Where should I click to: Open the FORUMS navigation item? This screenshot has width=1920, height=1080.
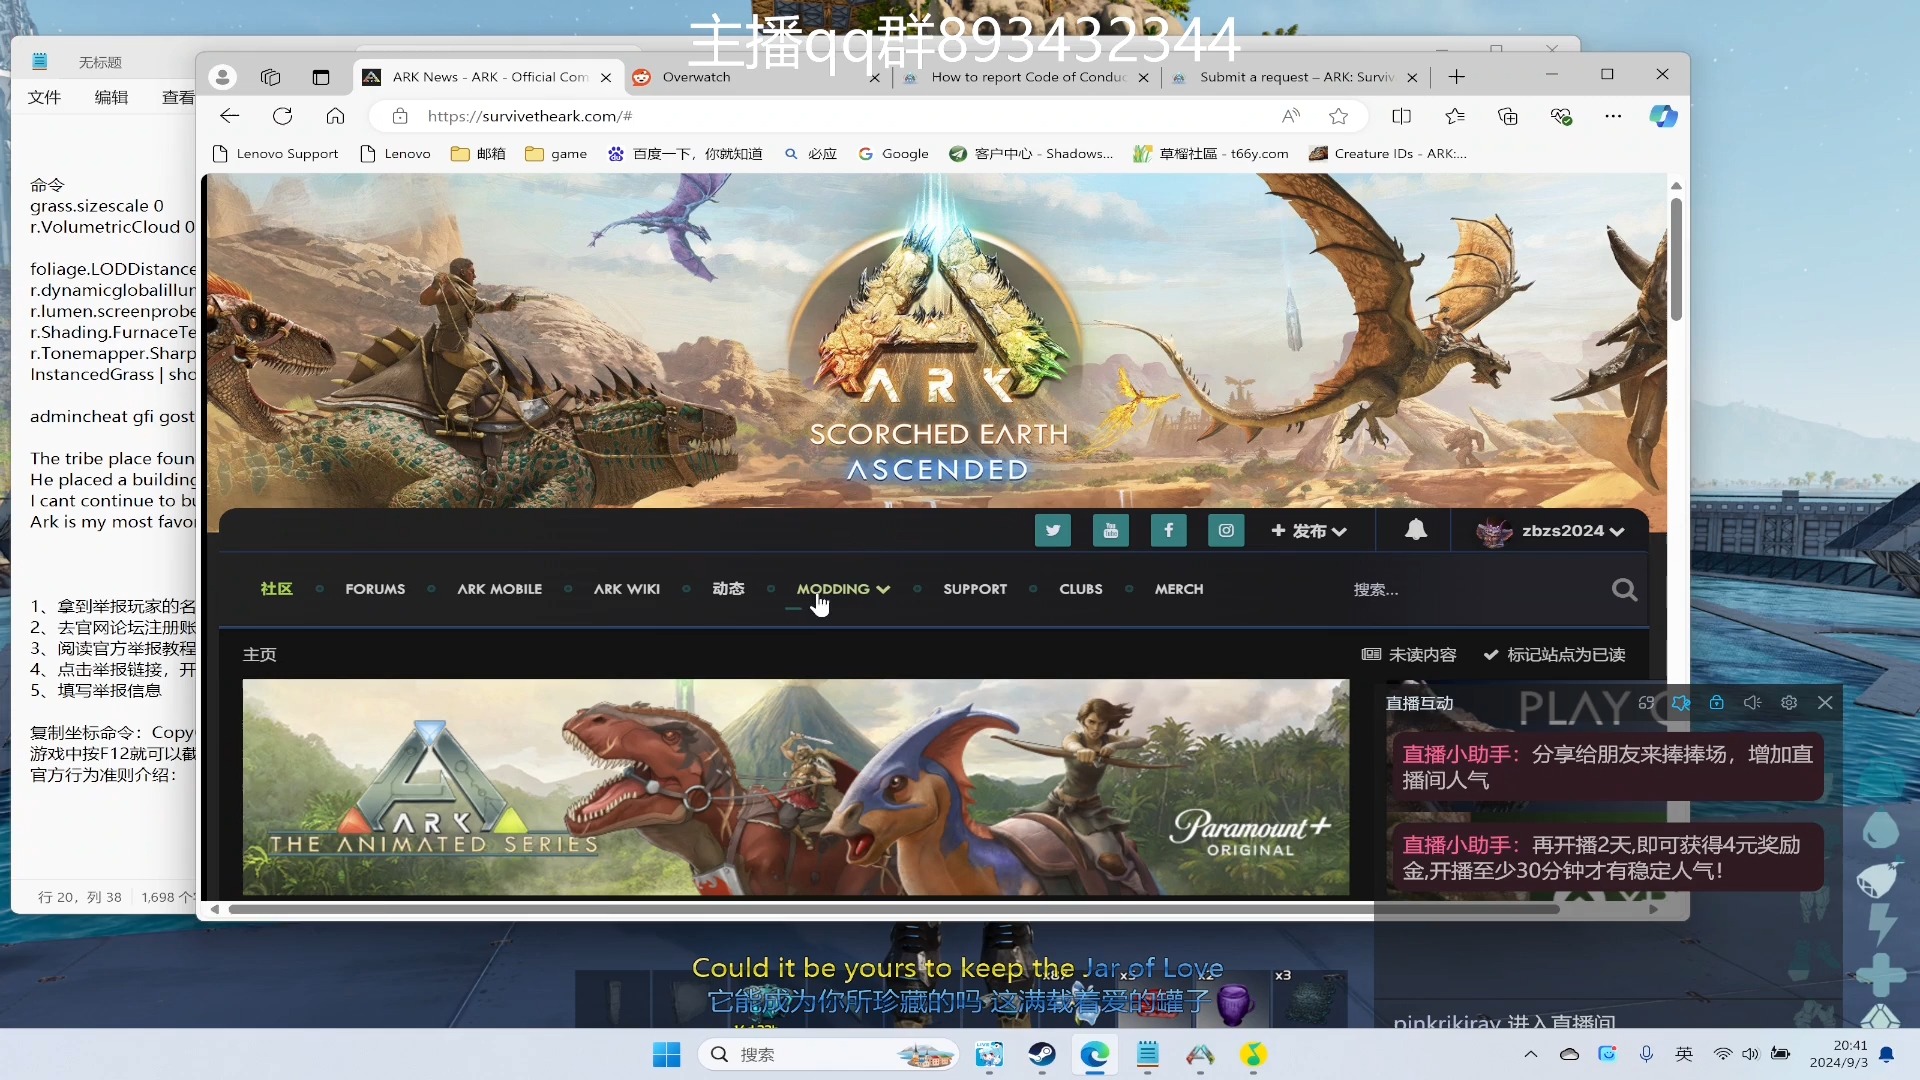pyautogui.click(x=375, y=589)
